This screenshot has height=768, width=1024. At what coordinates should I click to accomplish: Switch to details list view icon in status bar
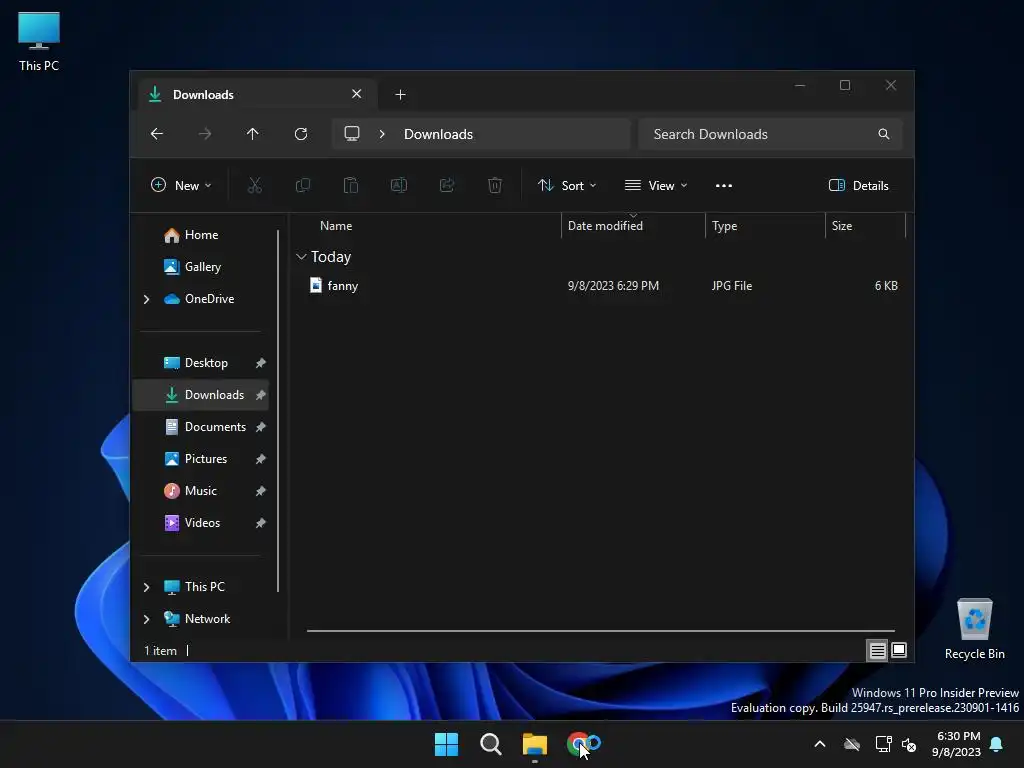pyautogui.click(x=877, y=650)
